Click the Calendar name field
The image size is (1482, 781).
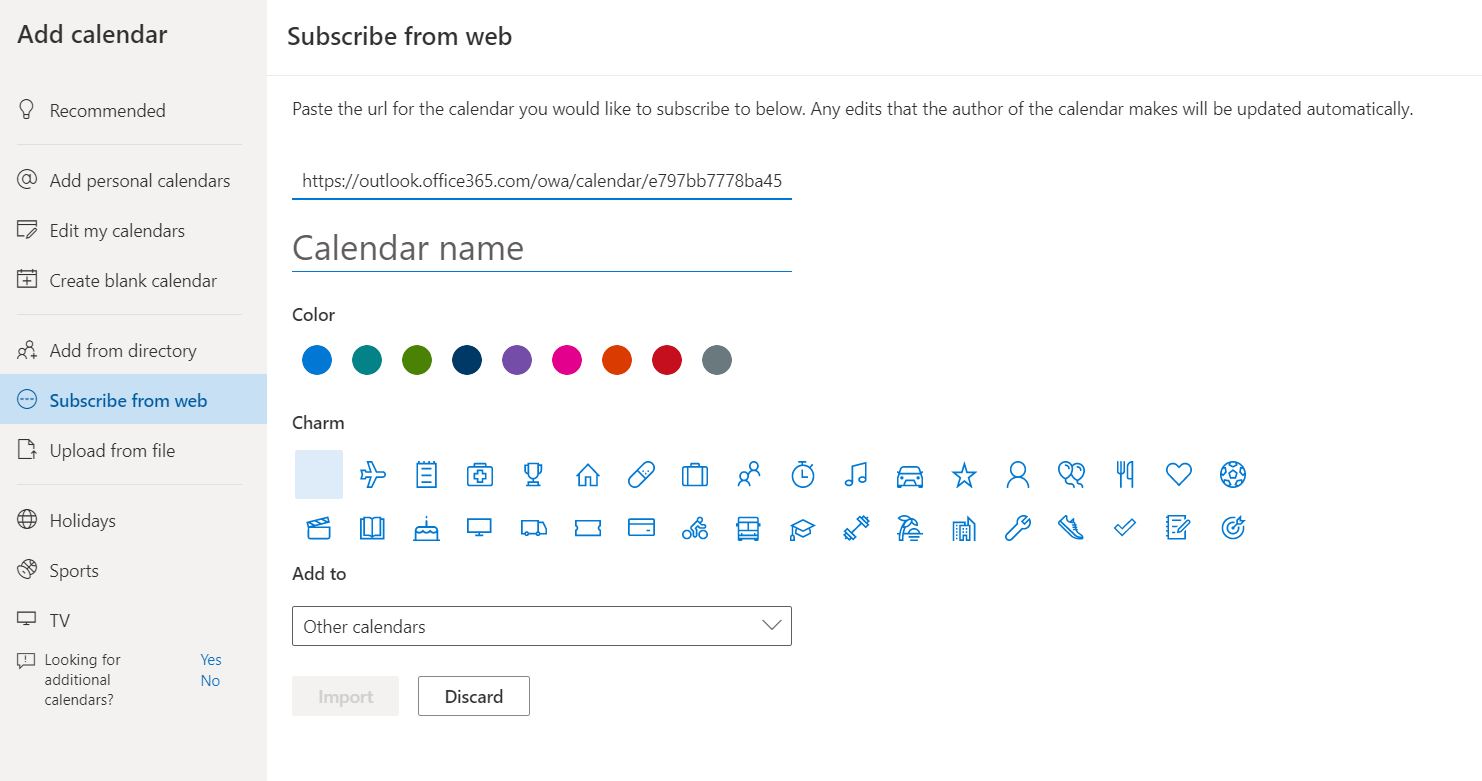(541, 249)
